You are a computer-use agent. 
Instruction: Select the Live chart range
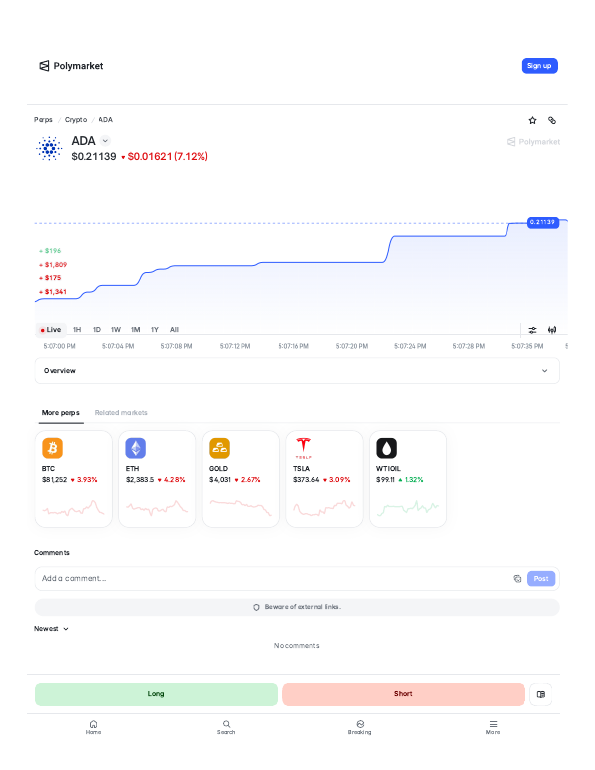tap(51, 330)
